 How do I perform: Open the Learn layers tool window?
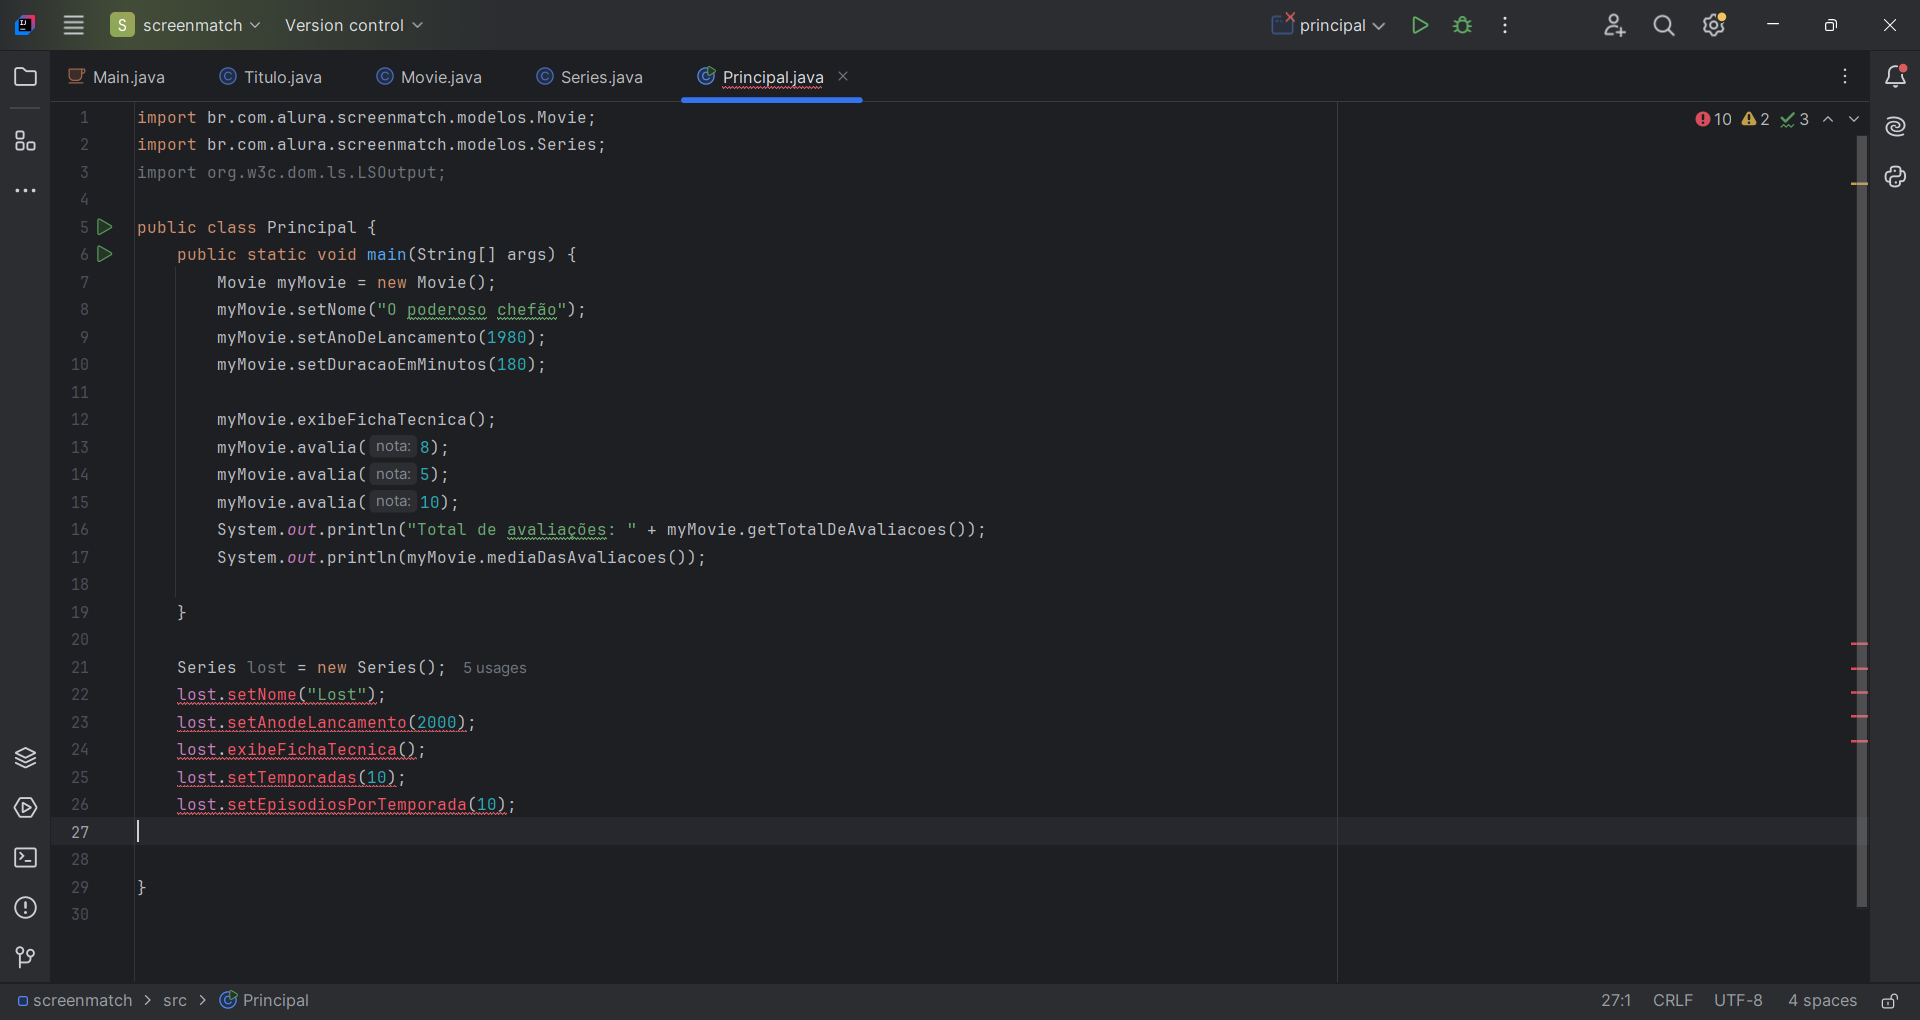[26, 758]
